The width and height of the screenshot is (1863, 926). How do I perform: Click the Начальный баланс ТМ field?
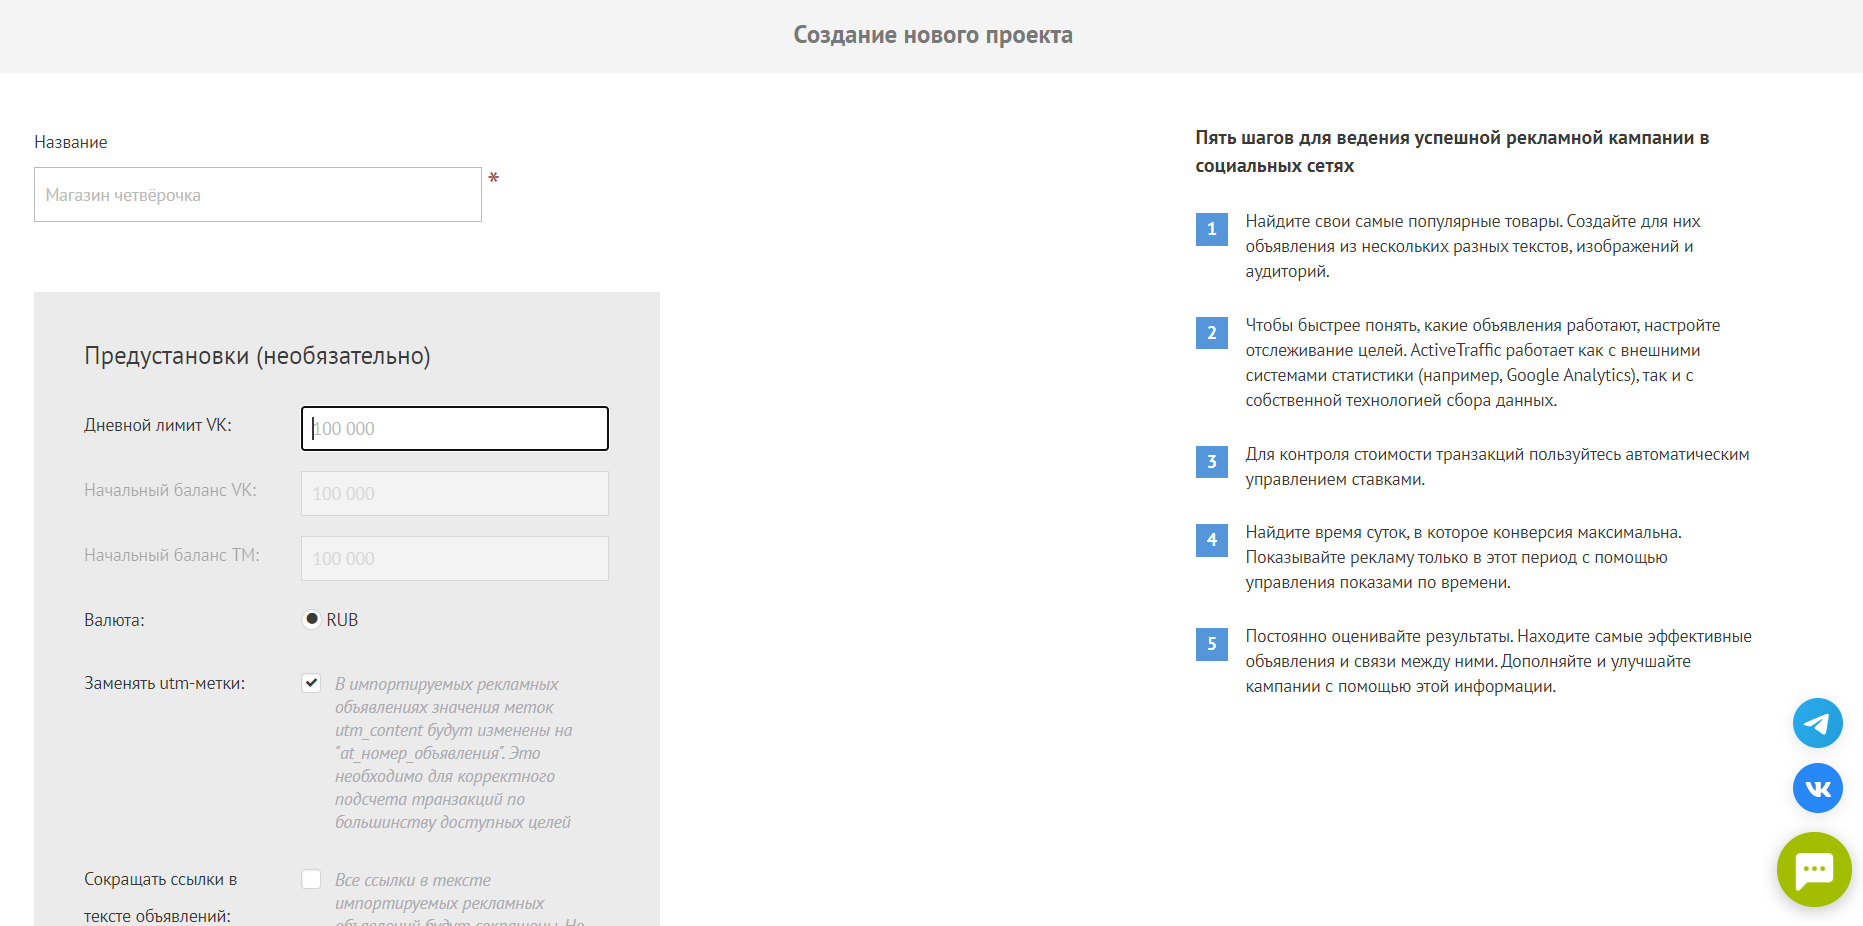455,559
